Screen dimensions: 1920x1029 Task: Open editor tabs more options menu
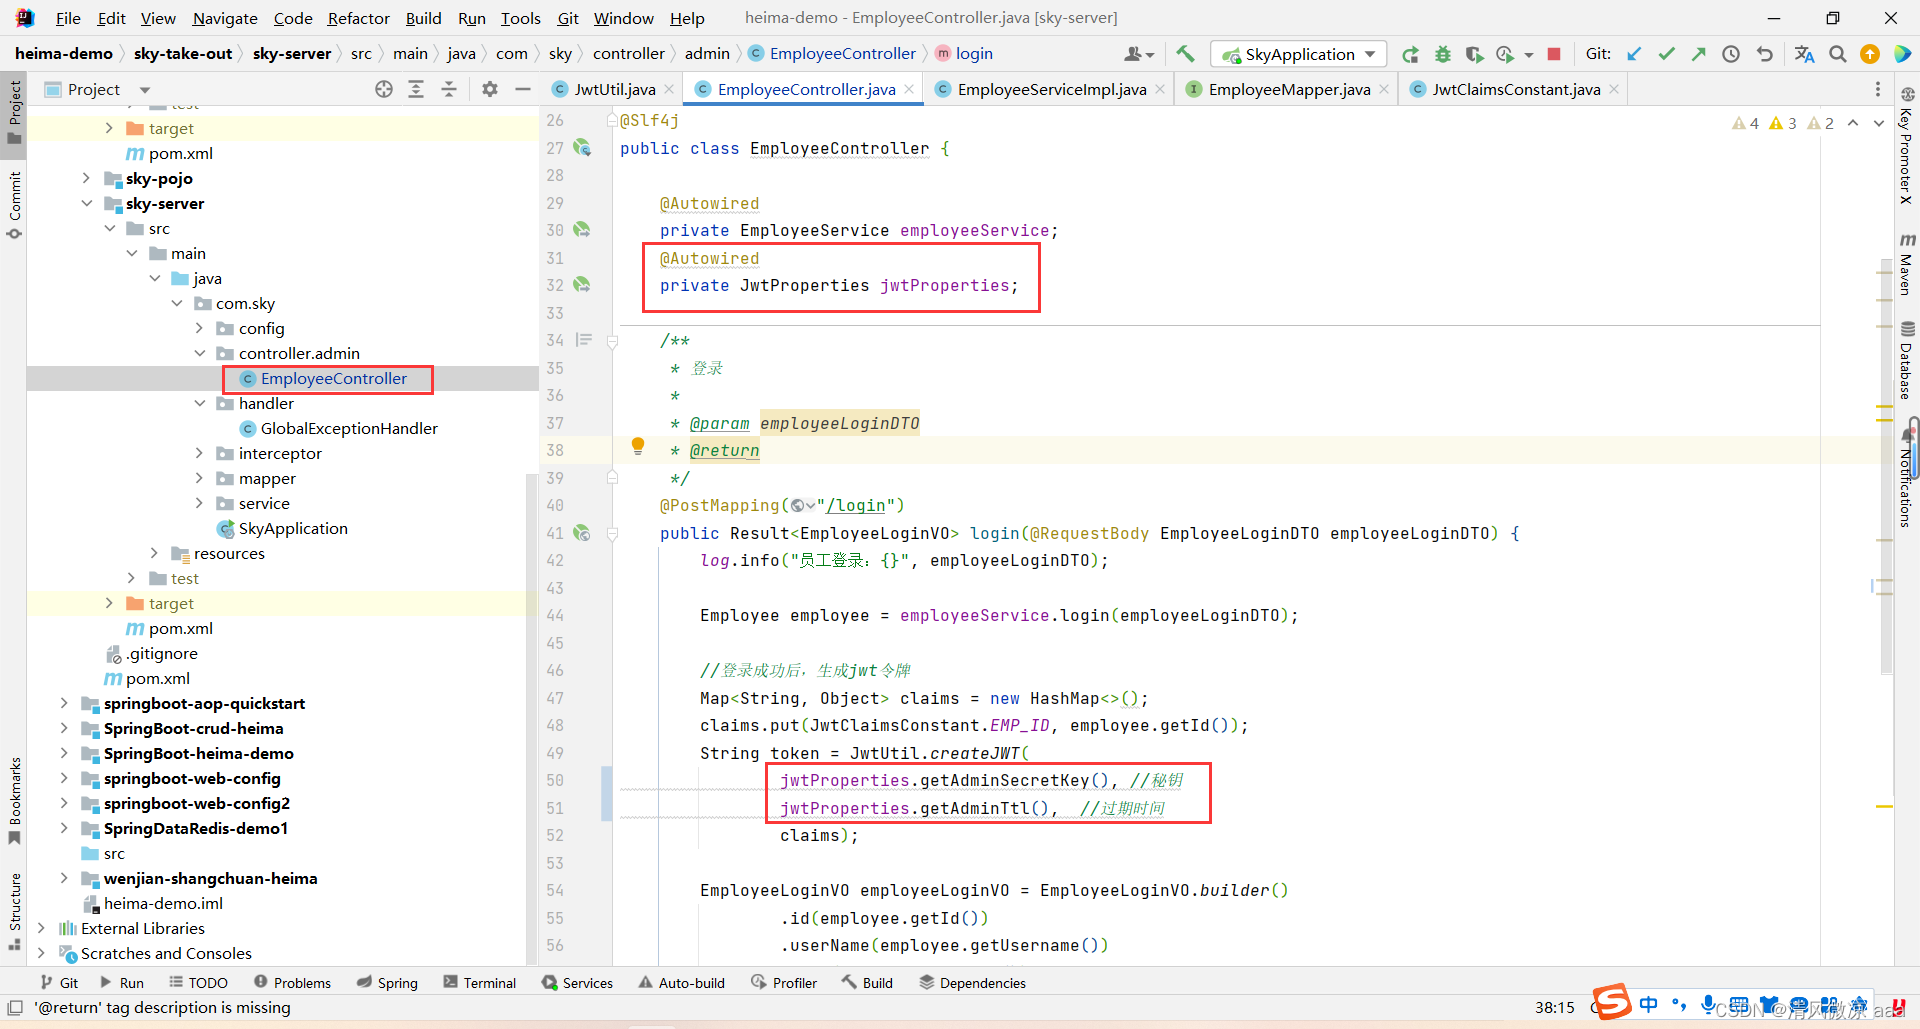point(1877,89)
